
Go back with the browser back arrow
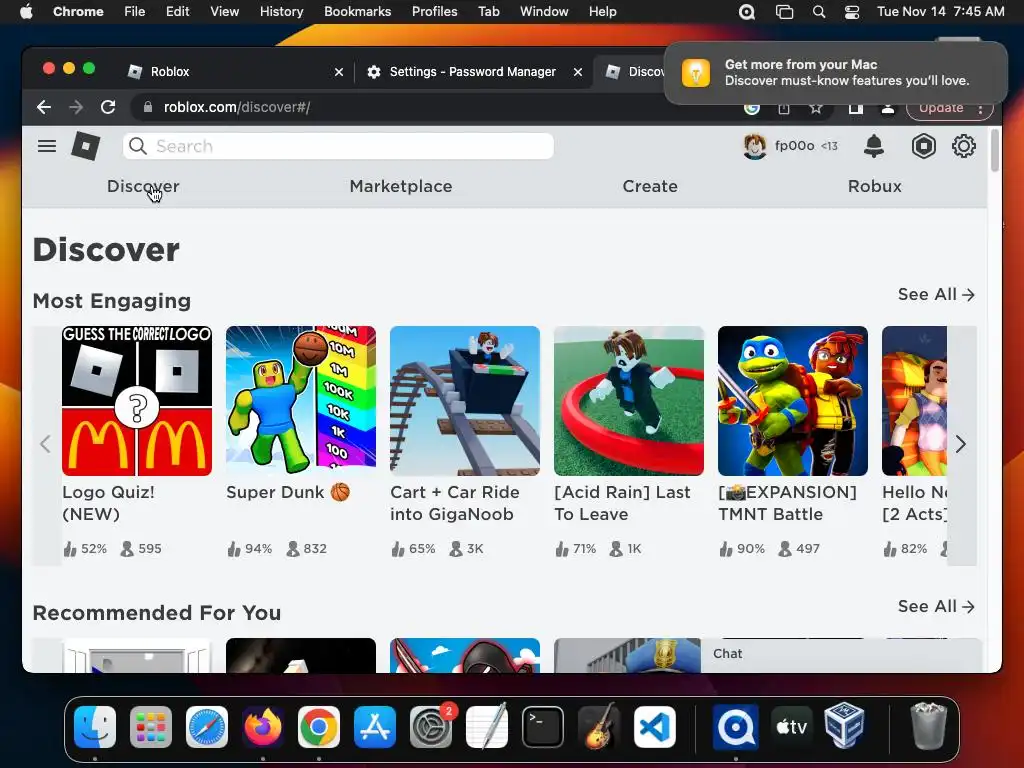click(44, 107)
